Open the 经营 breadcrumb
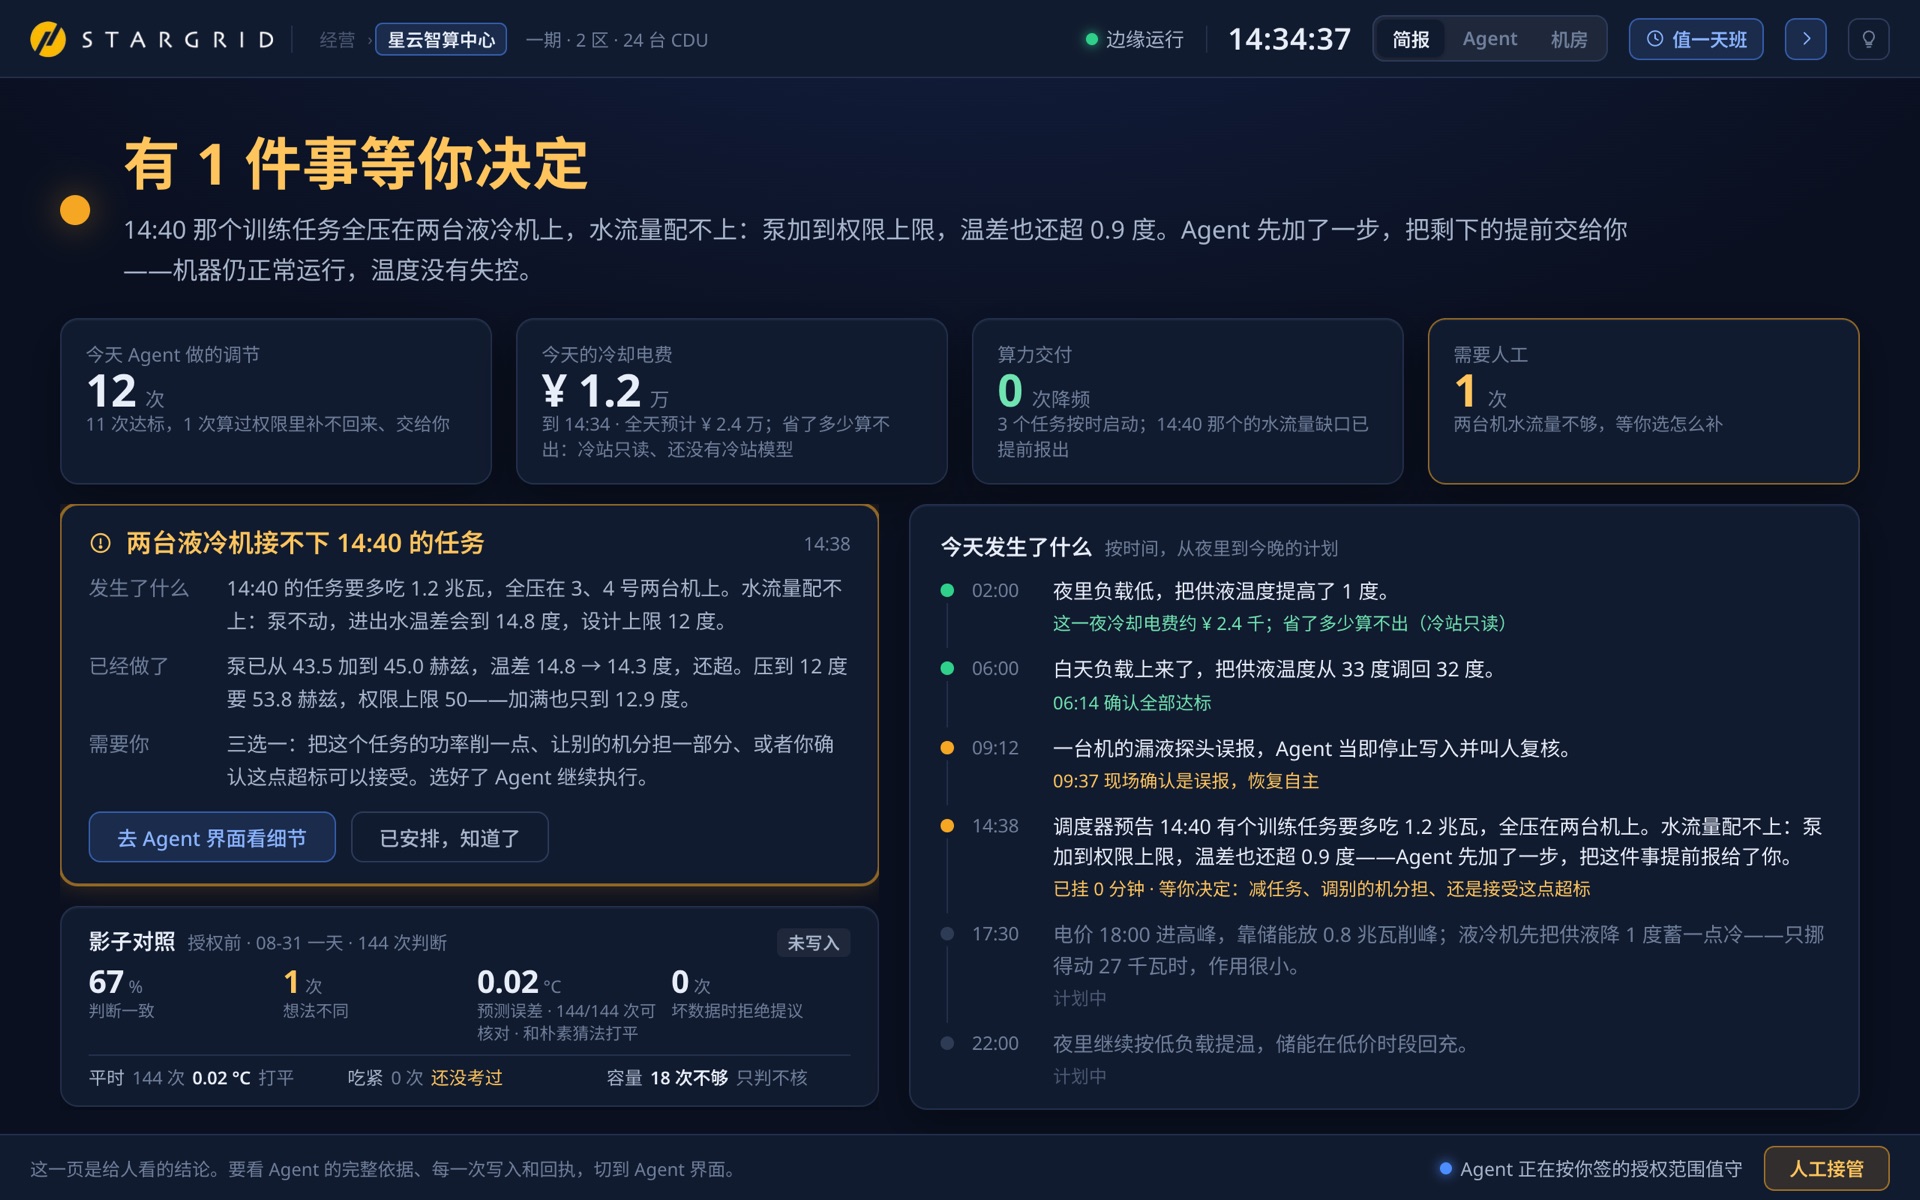The height and width of the screenshot is (1200, 1920). (337, 40)
